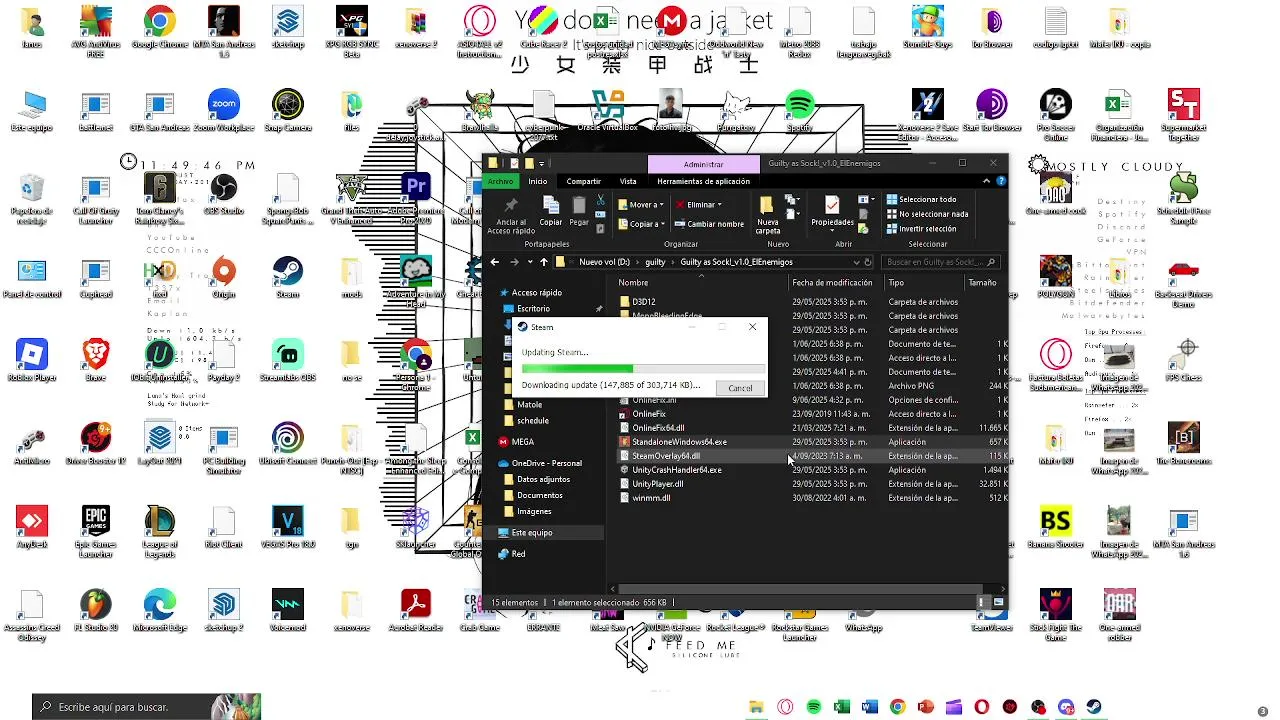1280x720 pixels.
Task: Switch to the Compartir ribbon tab
Action: click(583, 181)
